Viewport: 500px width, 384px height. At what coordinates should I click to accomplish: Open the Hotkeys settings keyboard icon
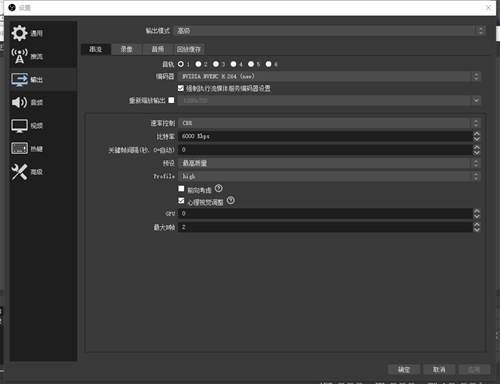(19, 148)
